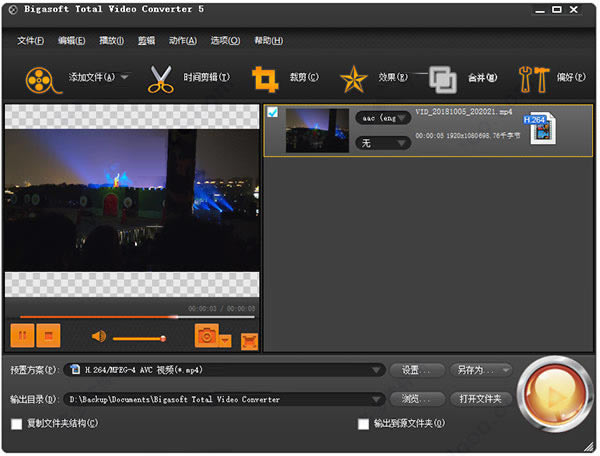Screen dimensions: 600x456
Task: Open the preset profile H.264/MPEG-4 AVC dropdown
Action: tap(224, 370)
